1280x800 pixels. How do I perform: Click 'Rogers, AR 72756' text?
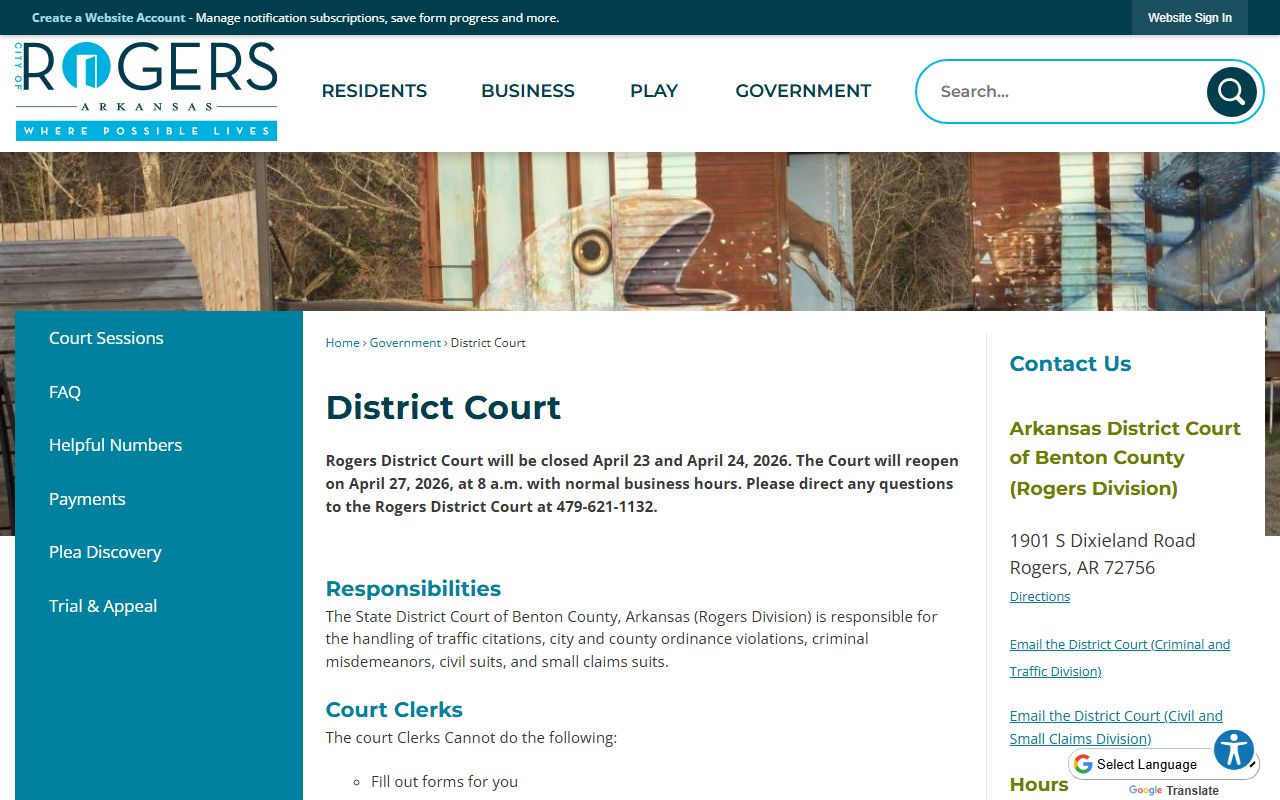(x=1082, y=567)
